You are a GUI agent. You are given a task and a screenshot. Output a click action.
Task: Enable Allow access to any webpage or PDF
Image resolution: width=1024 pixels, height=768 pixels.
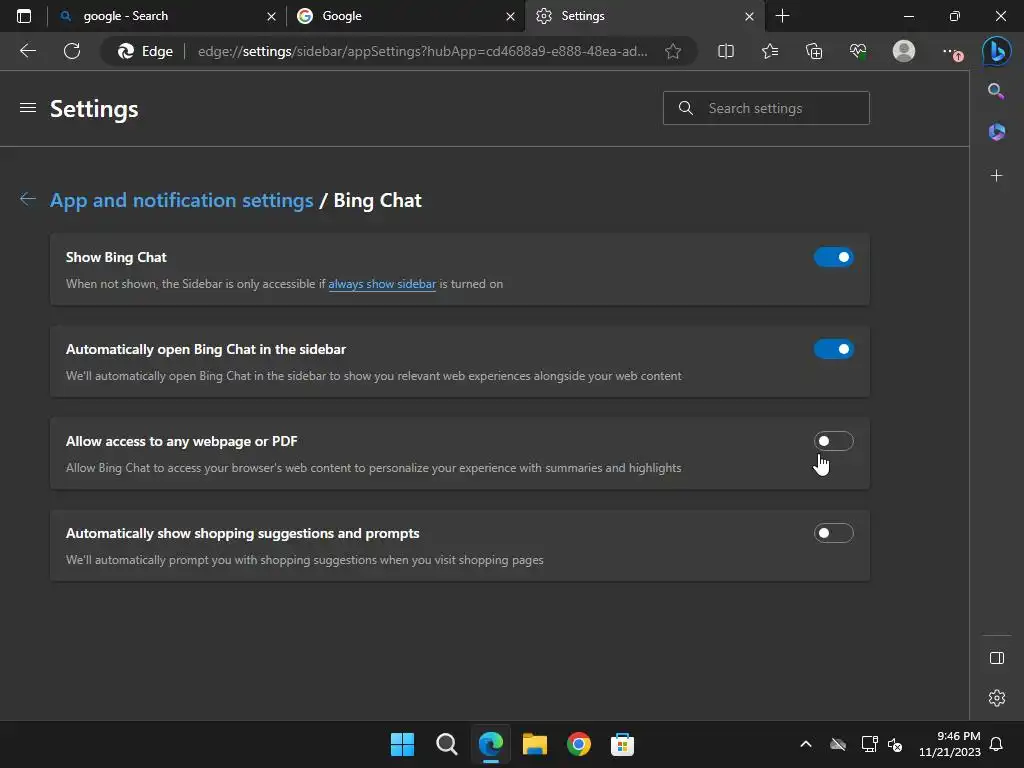pos(833,441)
